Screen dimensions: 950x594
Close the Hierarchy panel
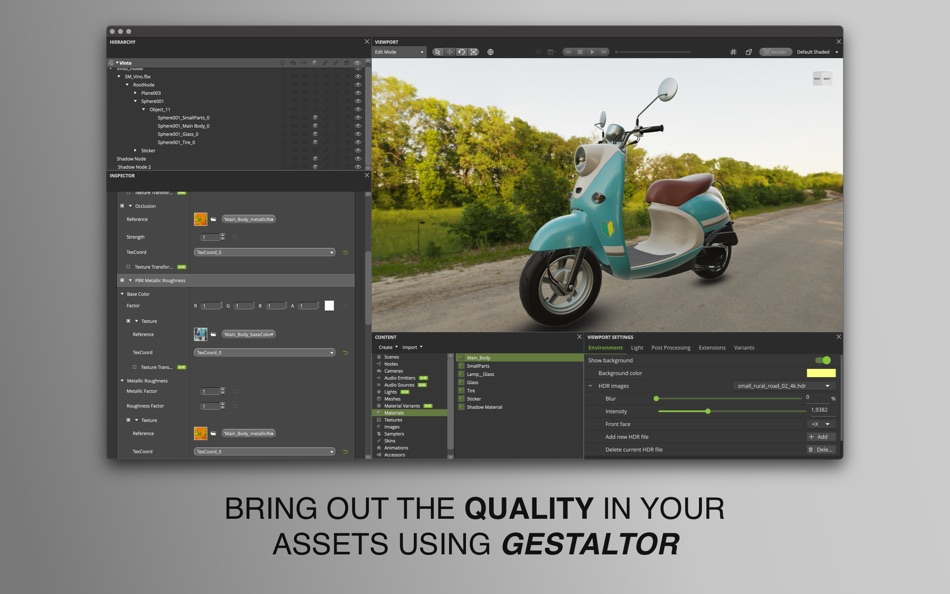coord(367,42)
